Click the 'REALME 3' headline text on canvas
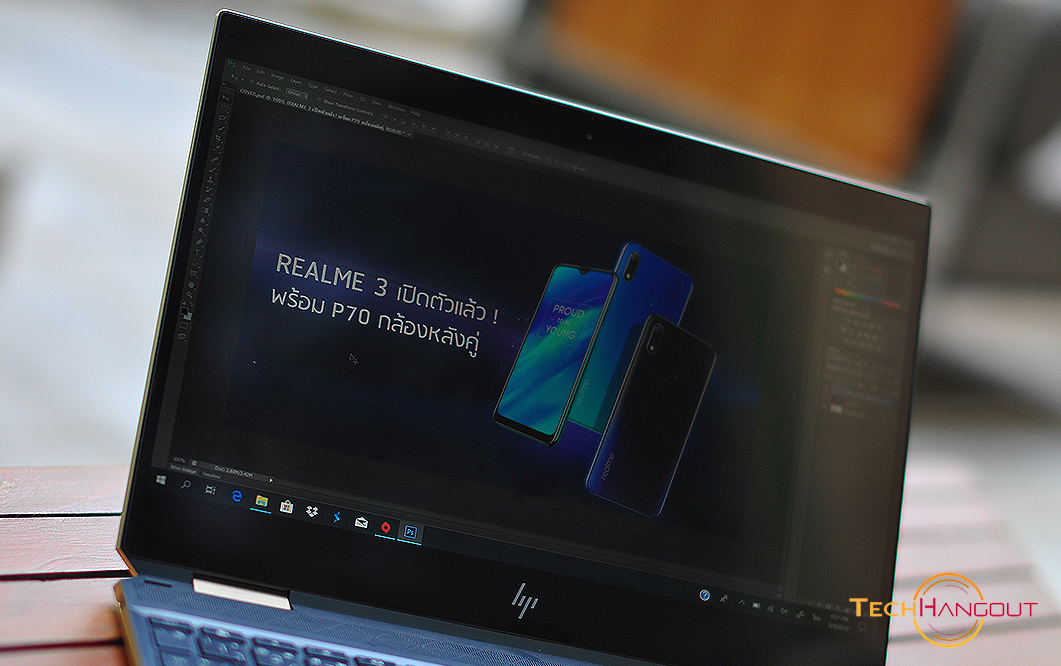This screenshot has height=666, width=1061. point(332,276)
